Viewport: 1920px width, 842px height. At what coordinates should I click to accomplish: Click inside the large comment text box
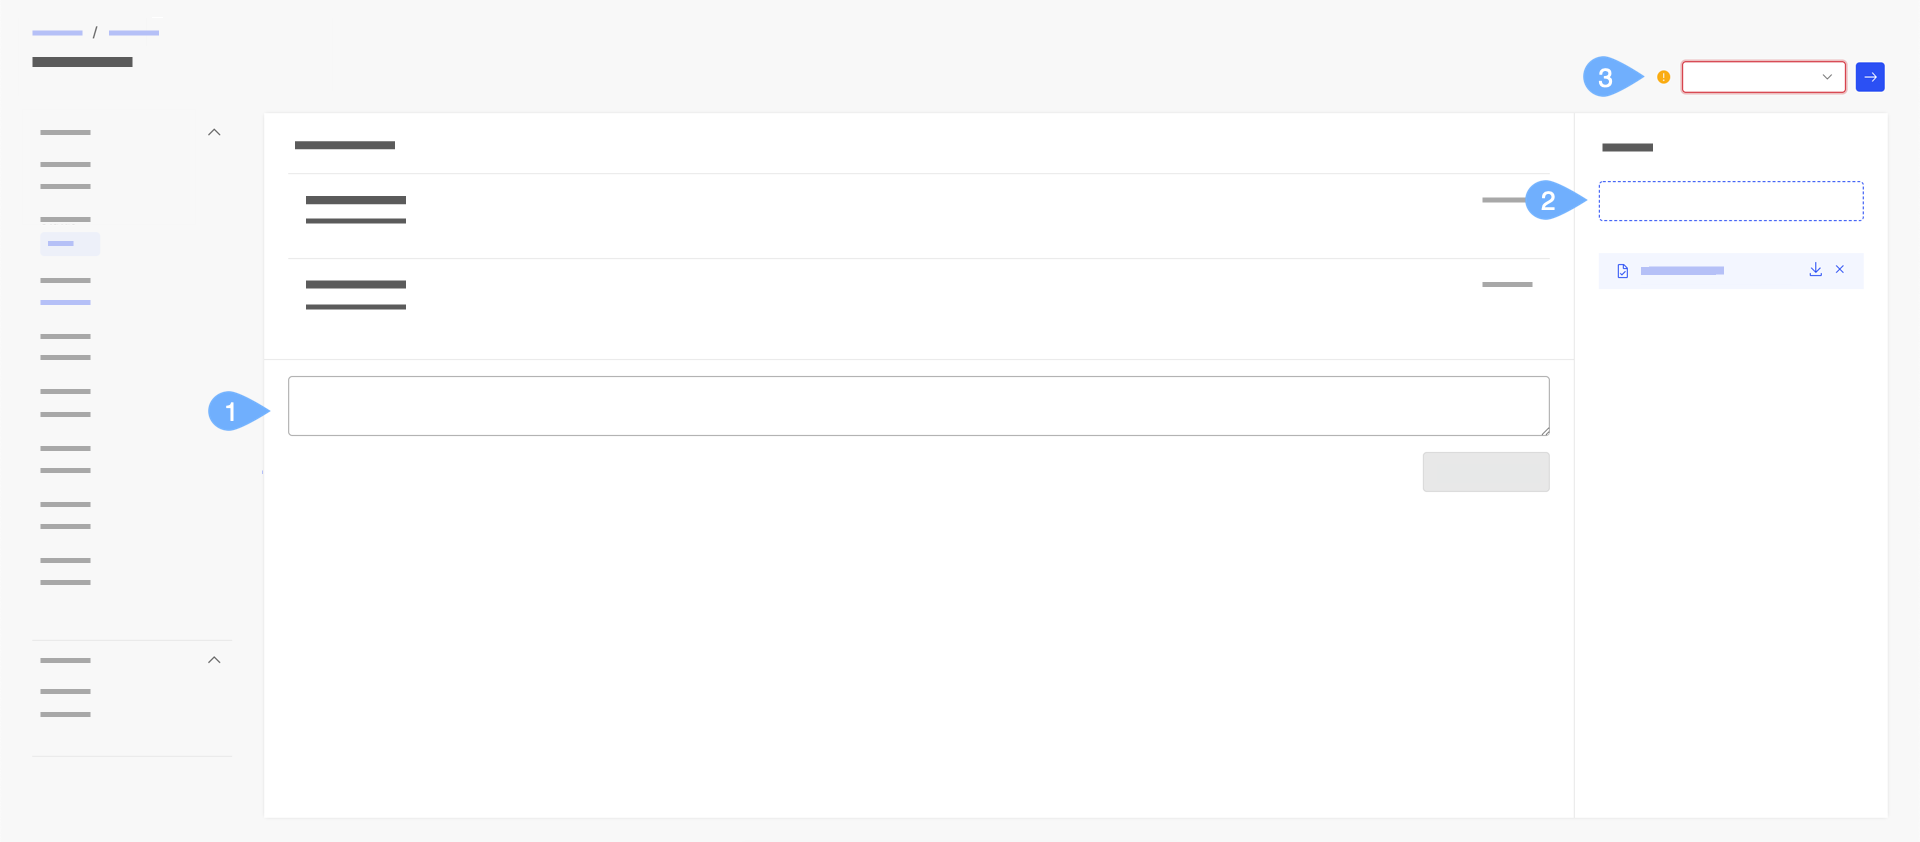pos(918,405)
